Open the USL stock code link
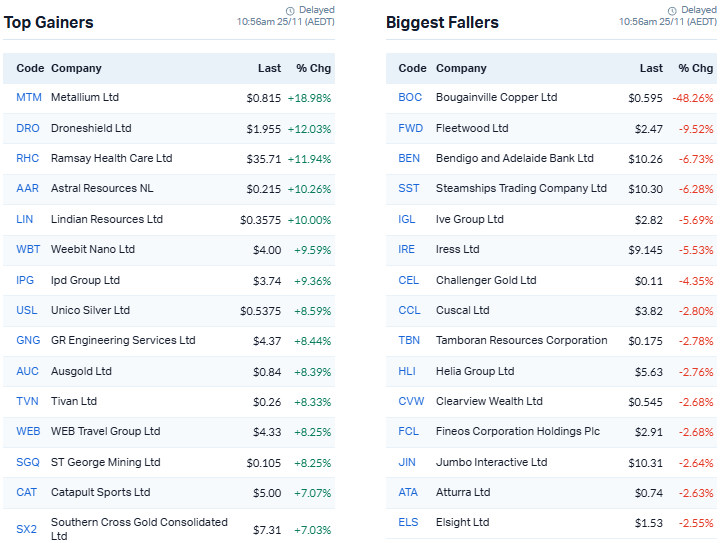 pyautogui.click(x=27, y=310)
